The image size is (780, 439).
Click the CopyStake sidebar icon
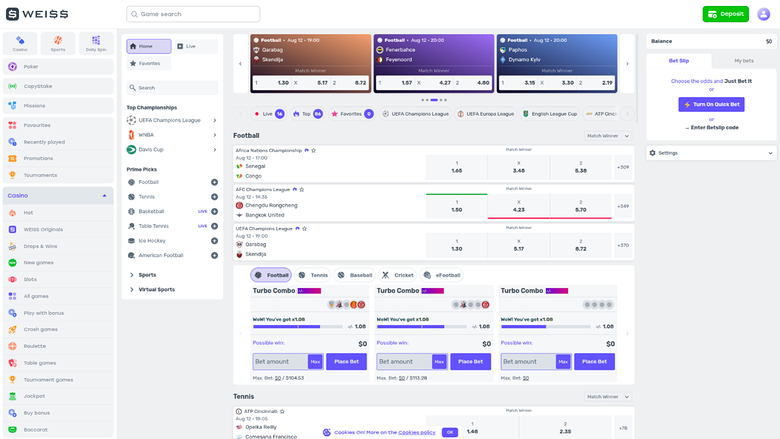pyautogui.click(x=14, y=86)
